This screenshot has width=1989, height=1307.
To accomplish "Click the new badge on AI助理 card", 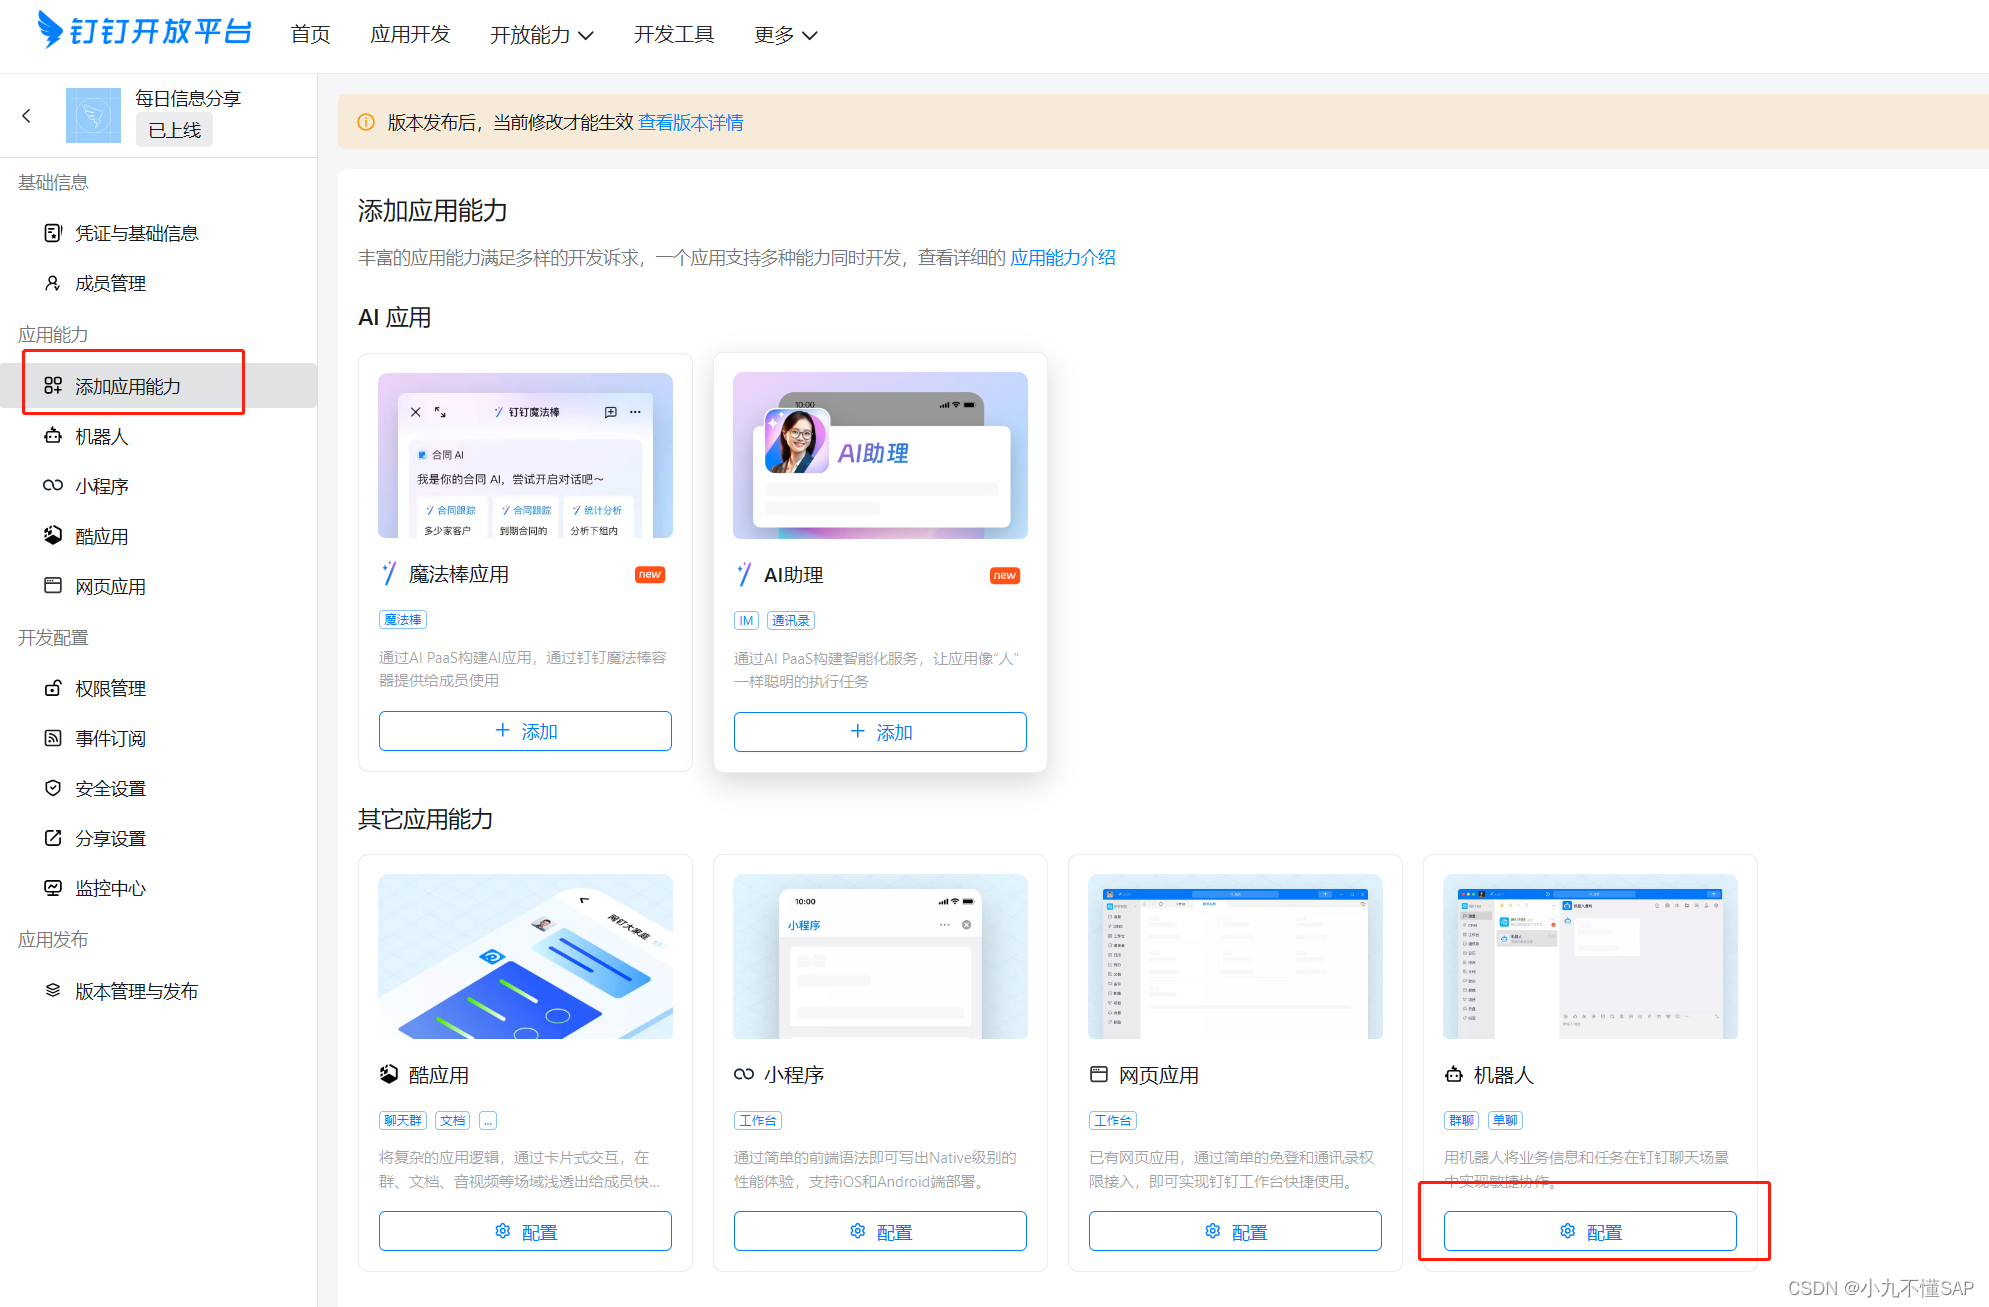I will 1005,576.
